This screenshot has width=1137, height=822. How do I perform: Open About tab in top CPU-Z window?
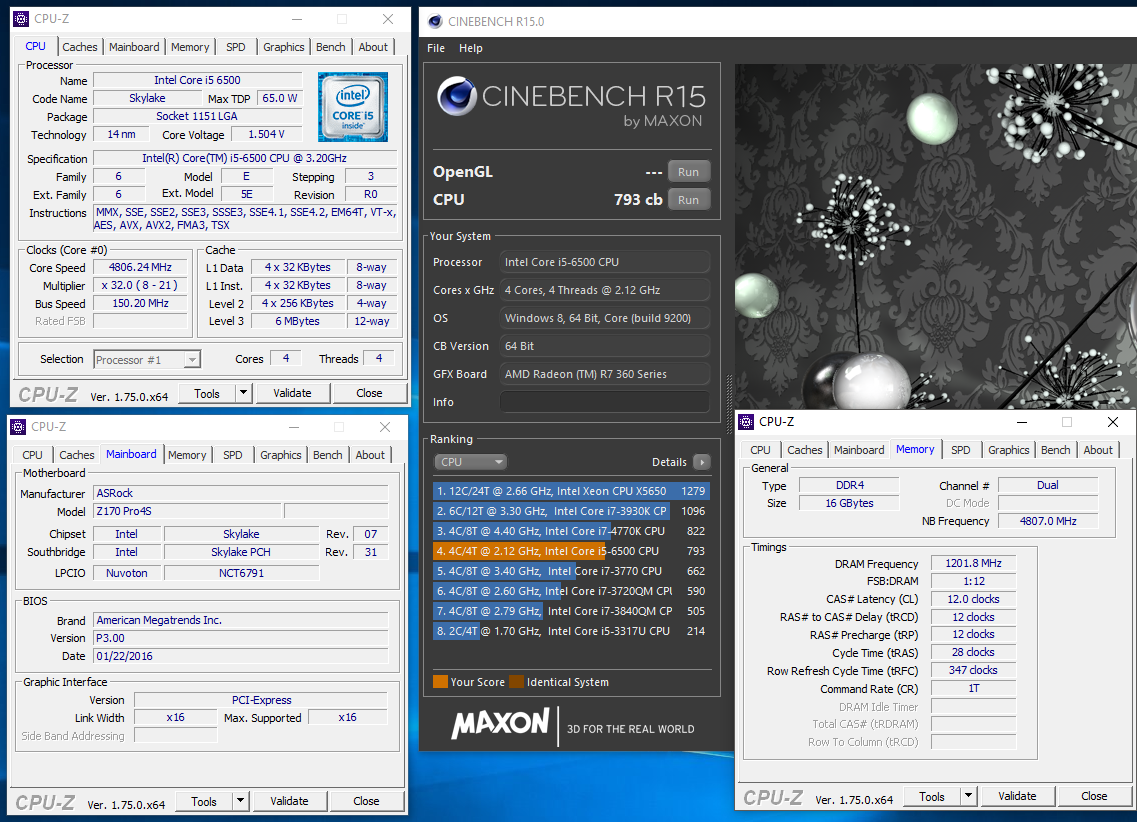click(373, 47)
